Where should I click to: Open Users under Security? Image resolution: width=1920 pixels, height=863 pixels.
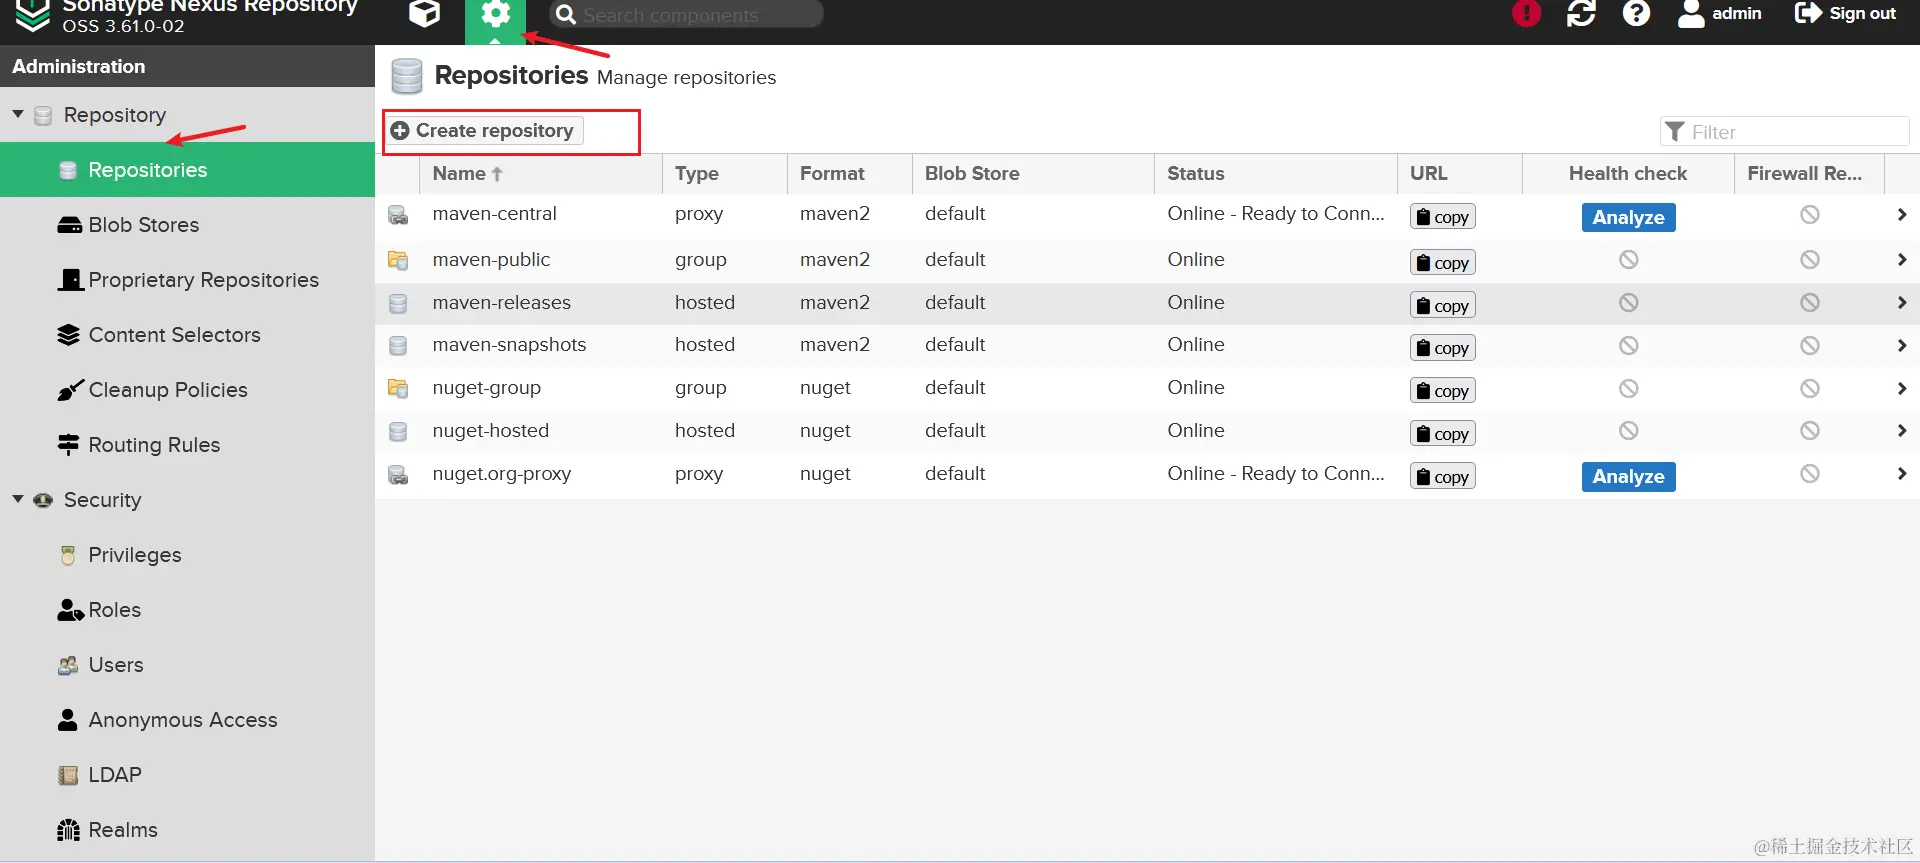[x=187, y=665]
